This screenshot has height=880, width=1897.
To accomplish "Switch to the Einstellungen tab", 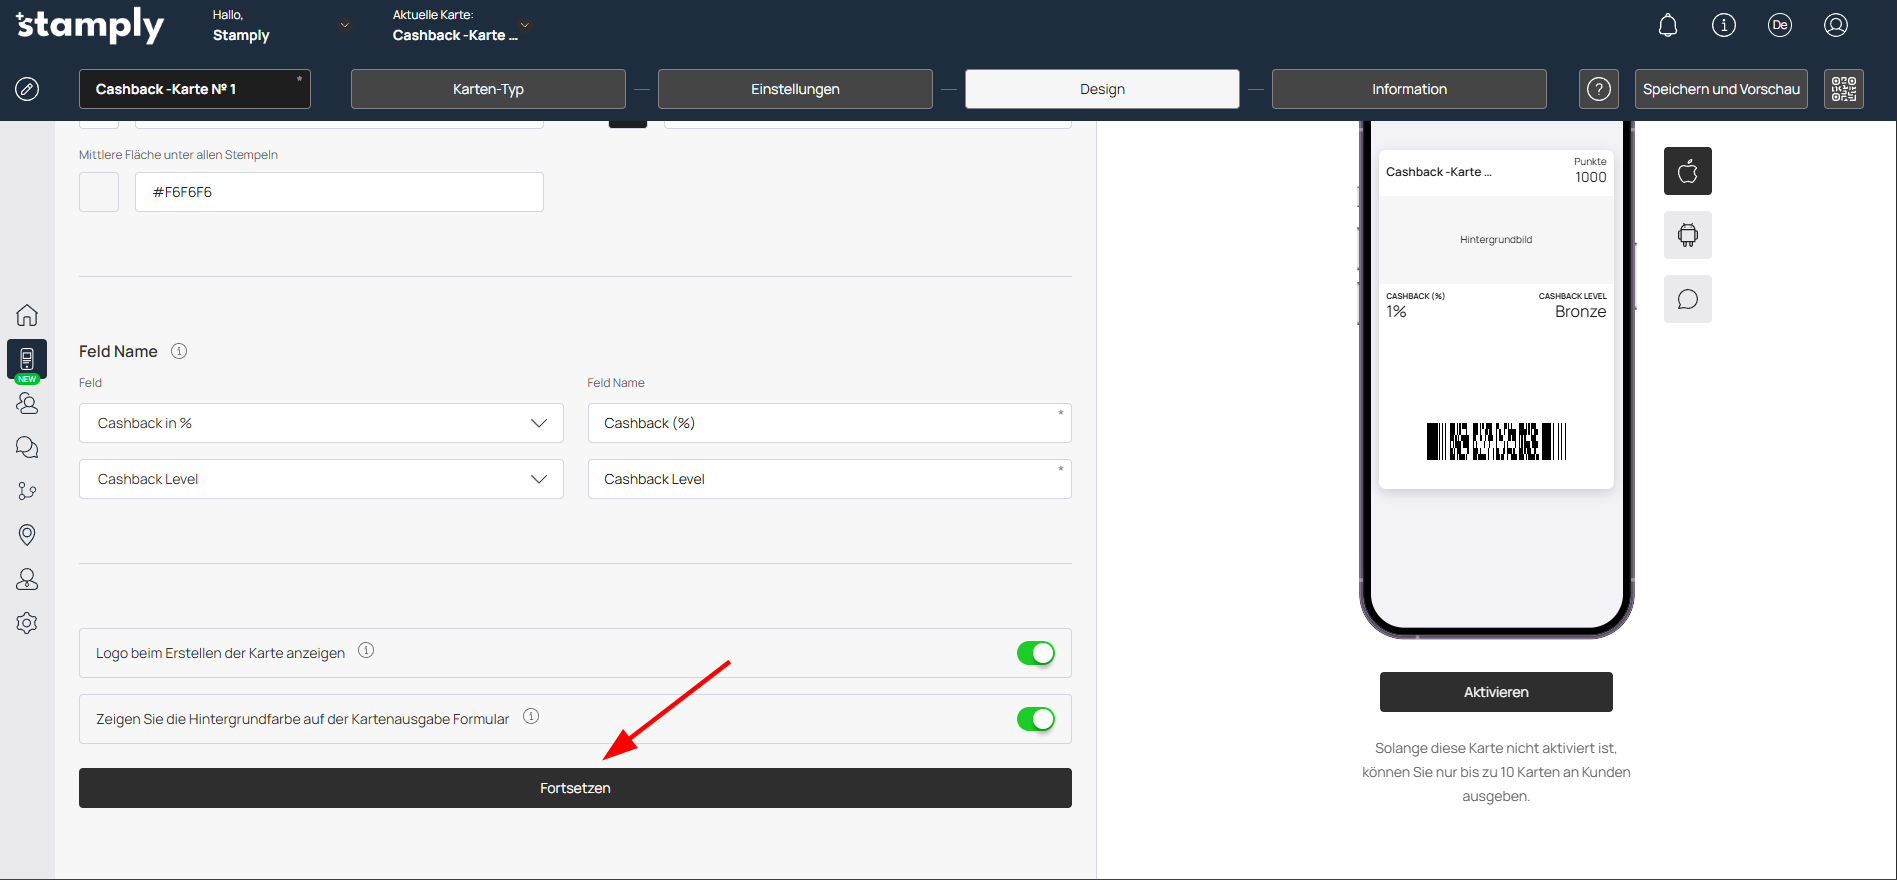I will 795,89.
